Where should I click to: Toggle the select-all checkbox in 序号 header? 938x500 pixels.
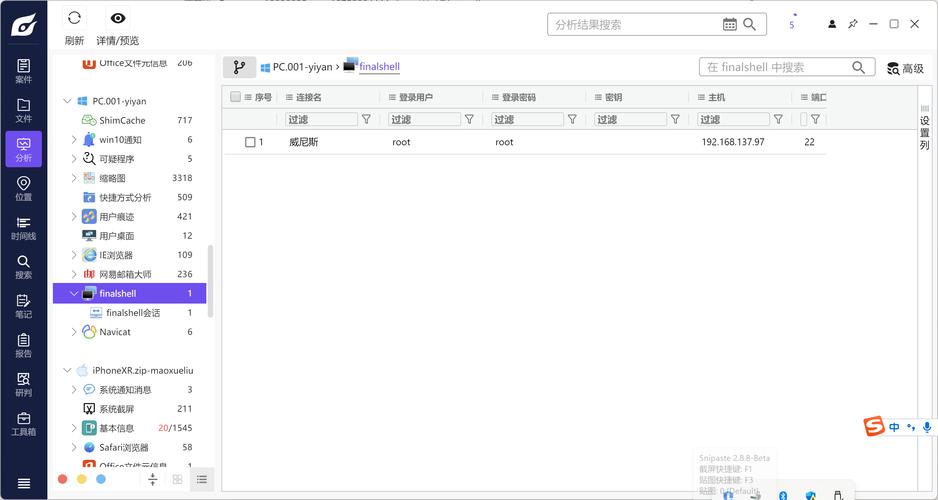pos(236,97)
